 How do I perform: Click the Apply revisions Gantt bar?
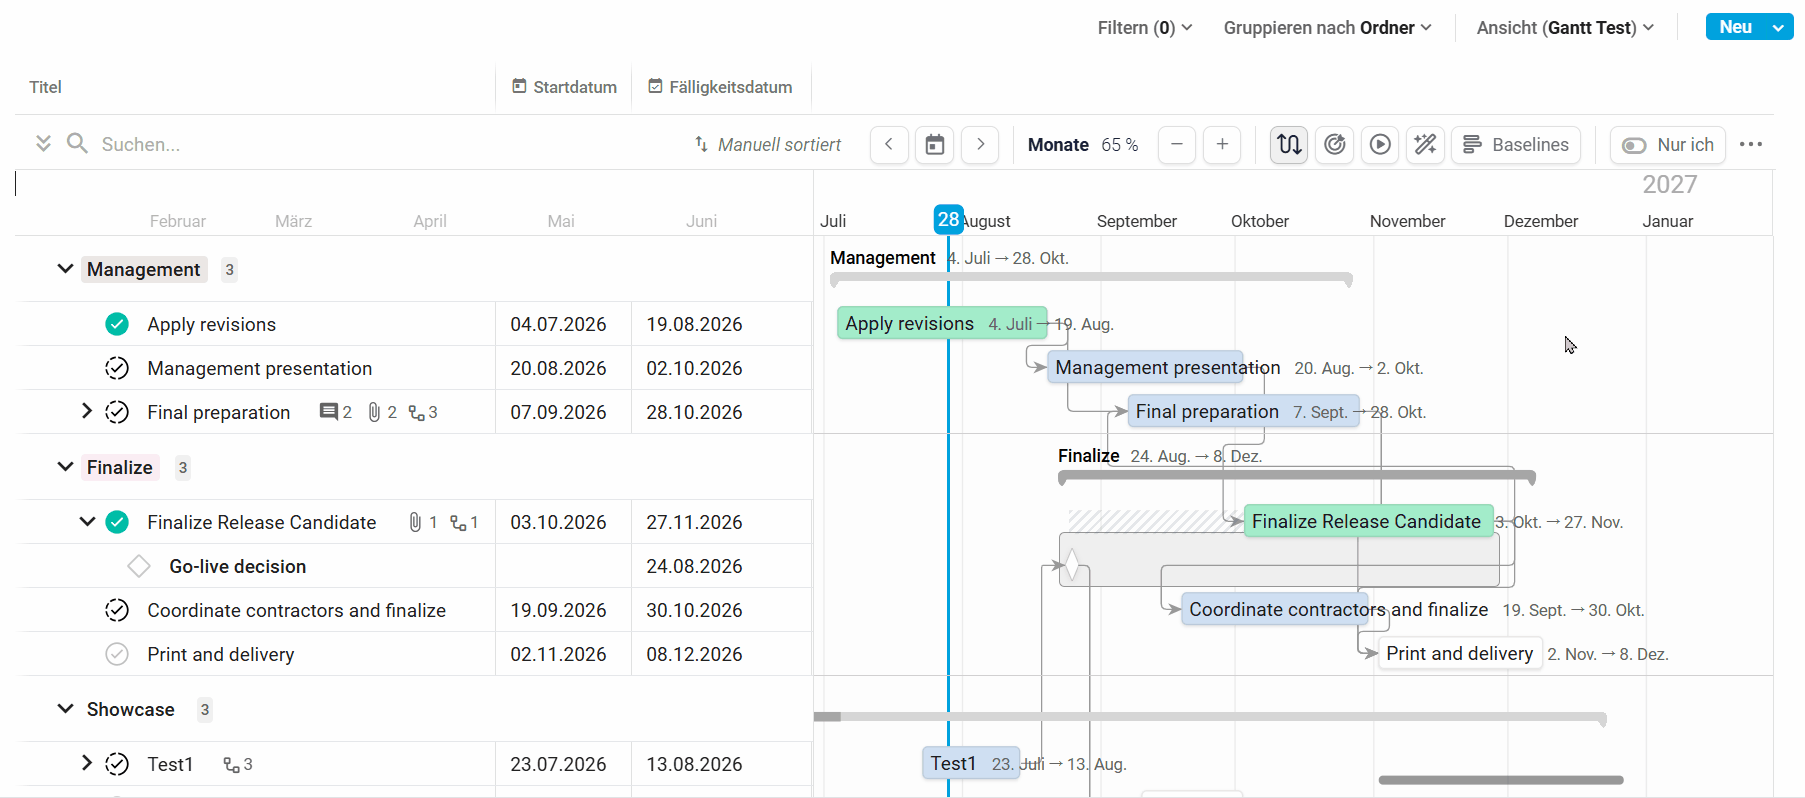click(x=942, y=323)
